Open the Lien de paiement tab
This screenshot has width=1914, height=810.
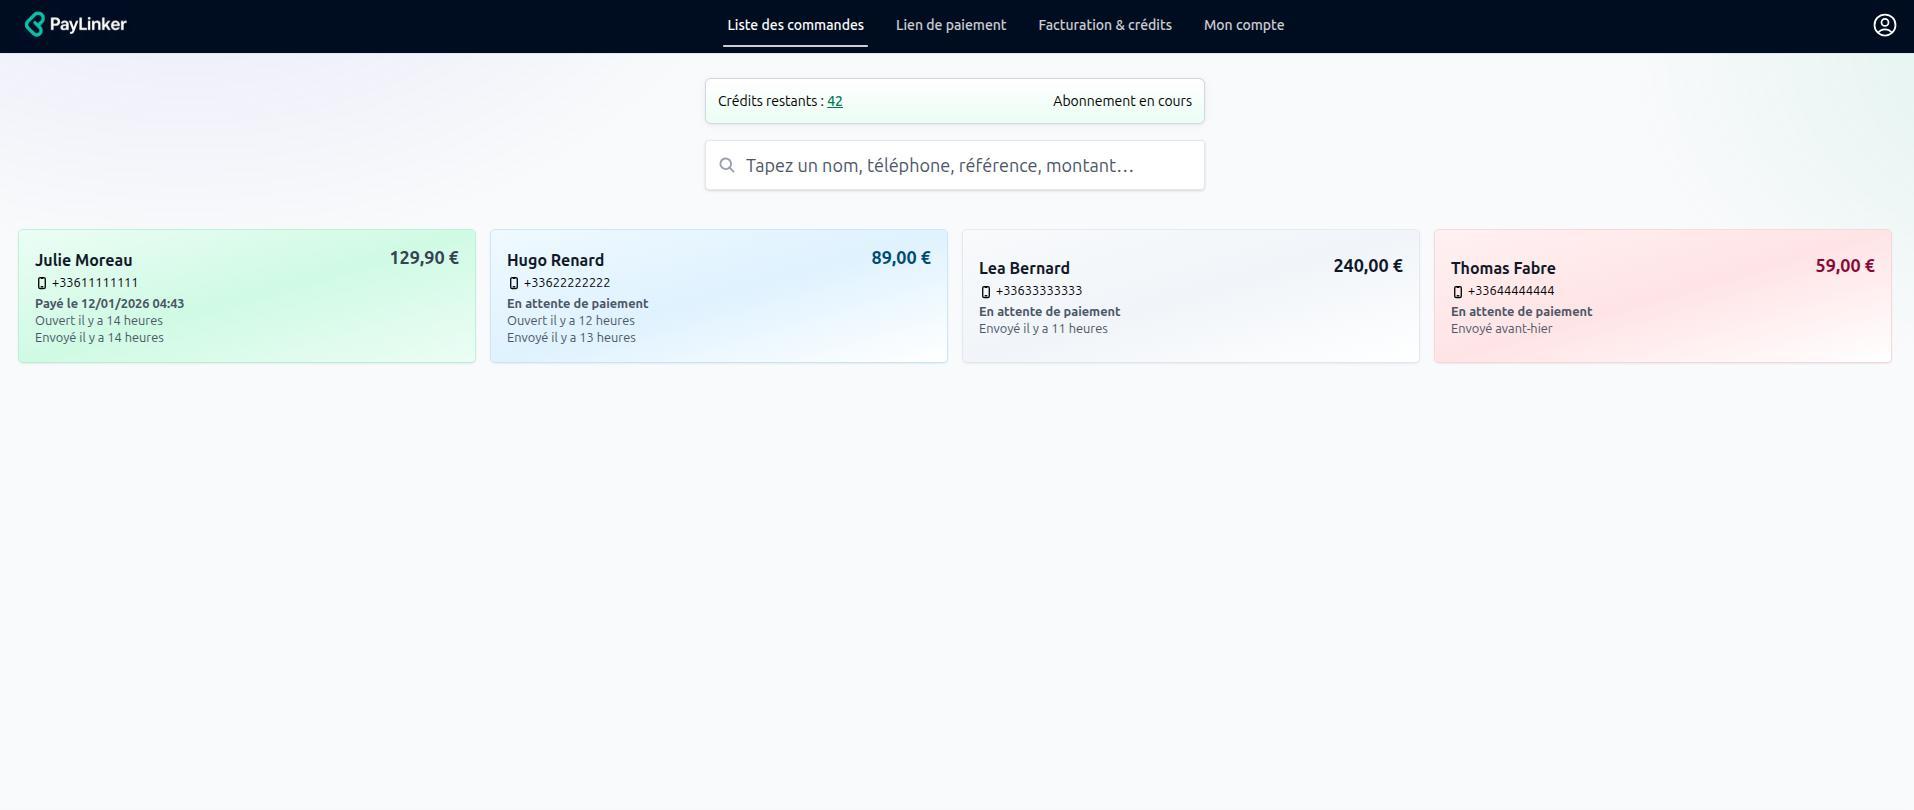click(x=950, y=25)
